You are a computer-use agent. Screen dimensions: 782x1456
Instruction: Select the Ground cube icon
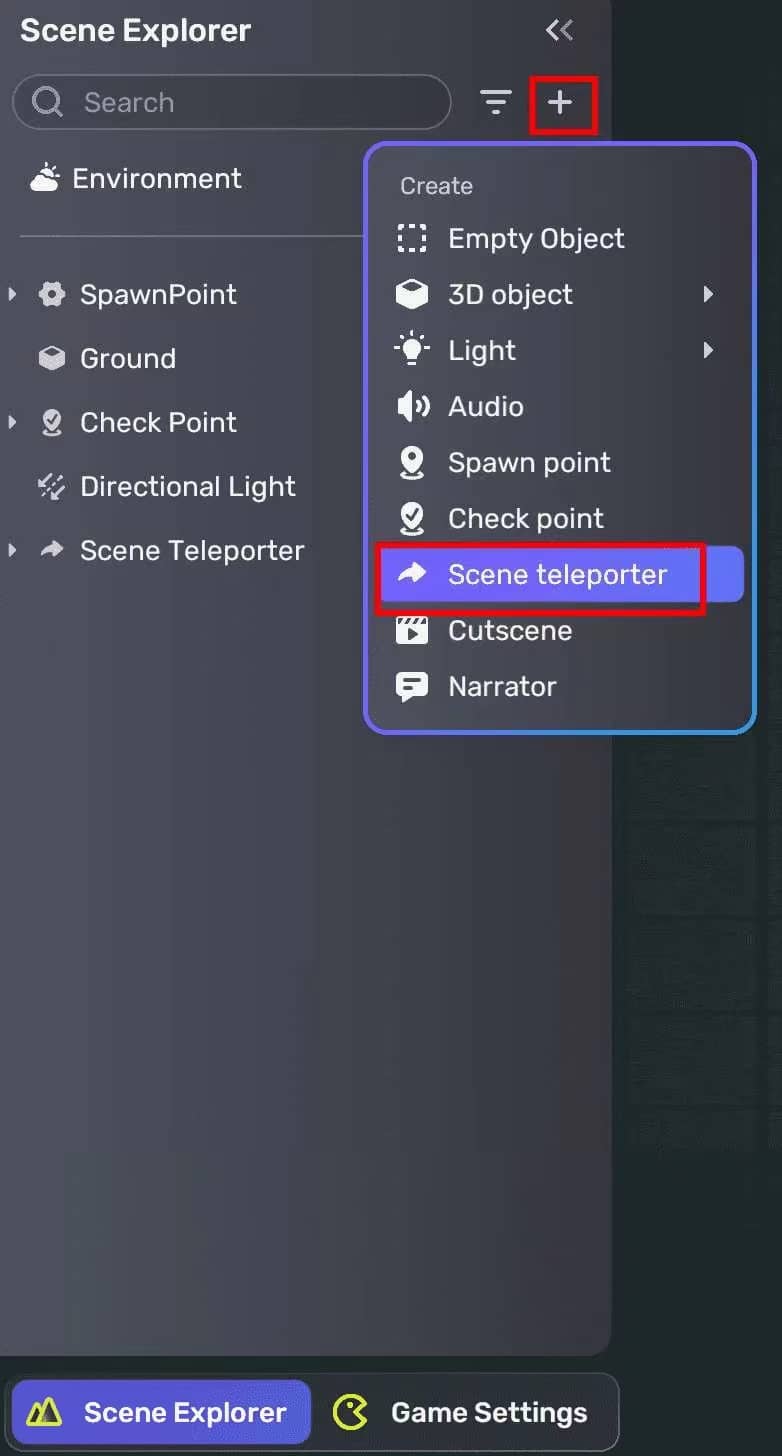tap(51, 358)
